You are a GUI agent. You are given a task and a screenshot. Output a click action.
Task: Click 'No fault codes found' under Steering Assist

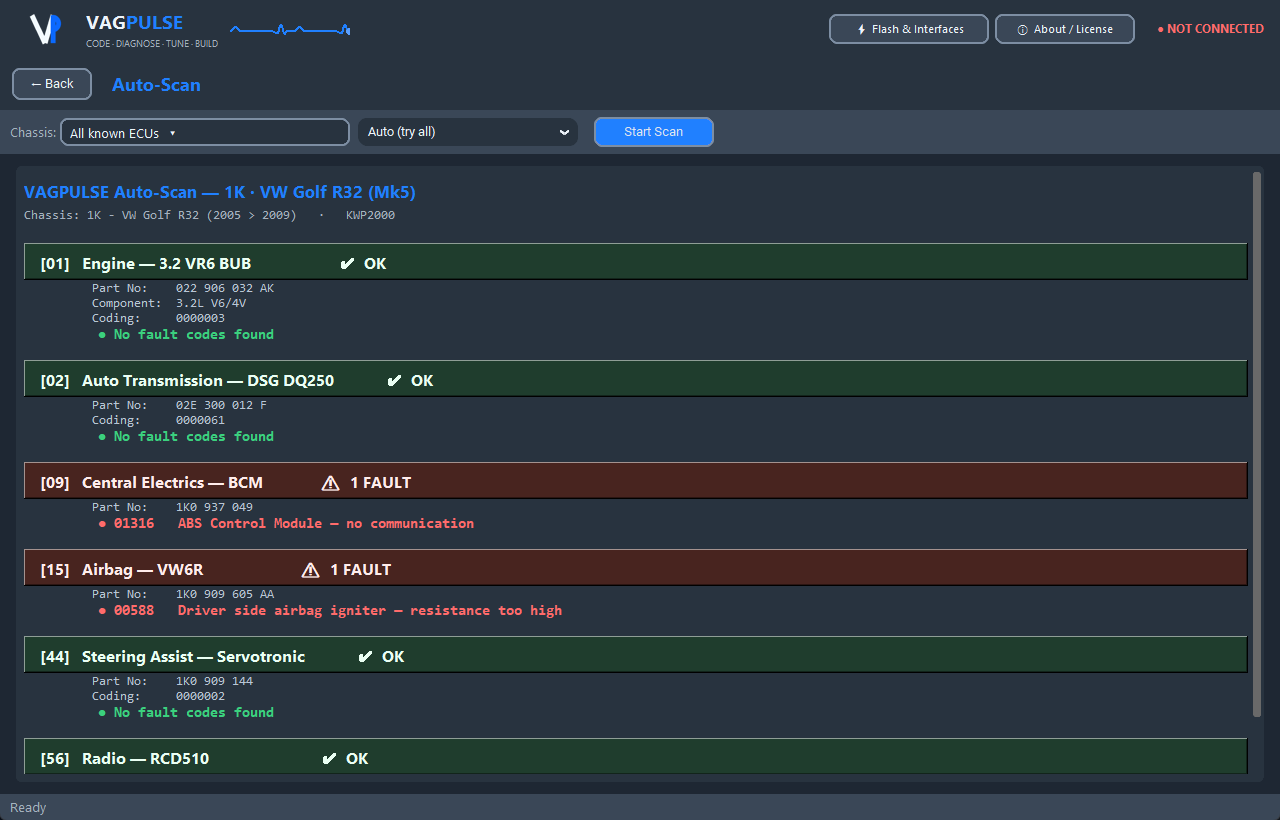(186, 712)
